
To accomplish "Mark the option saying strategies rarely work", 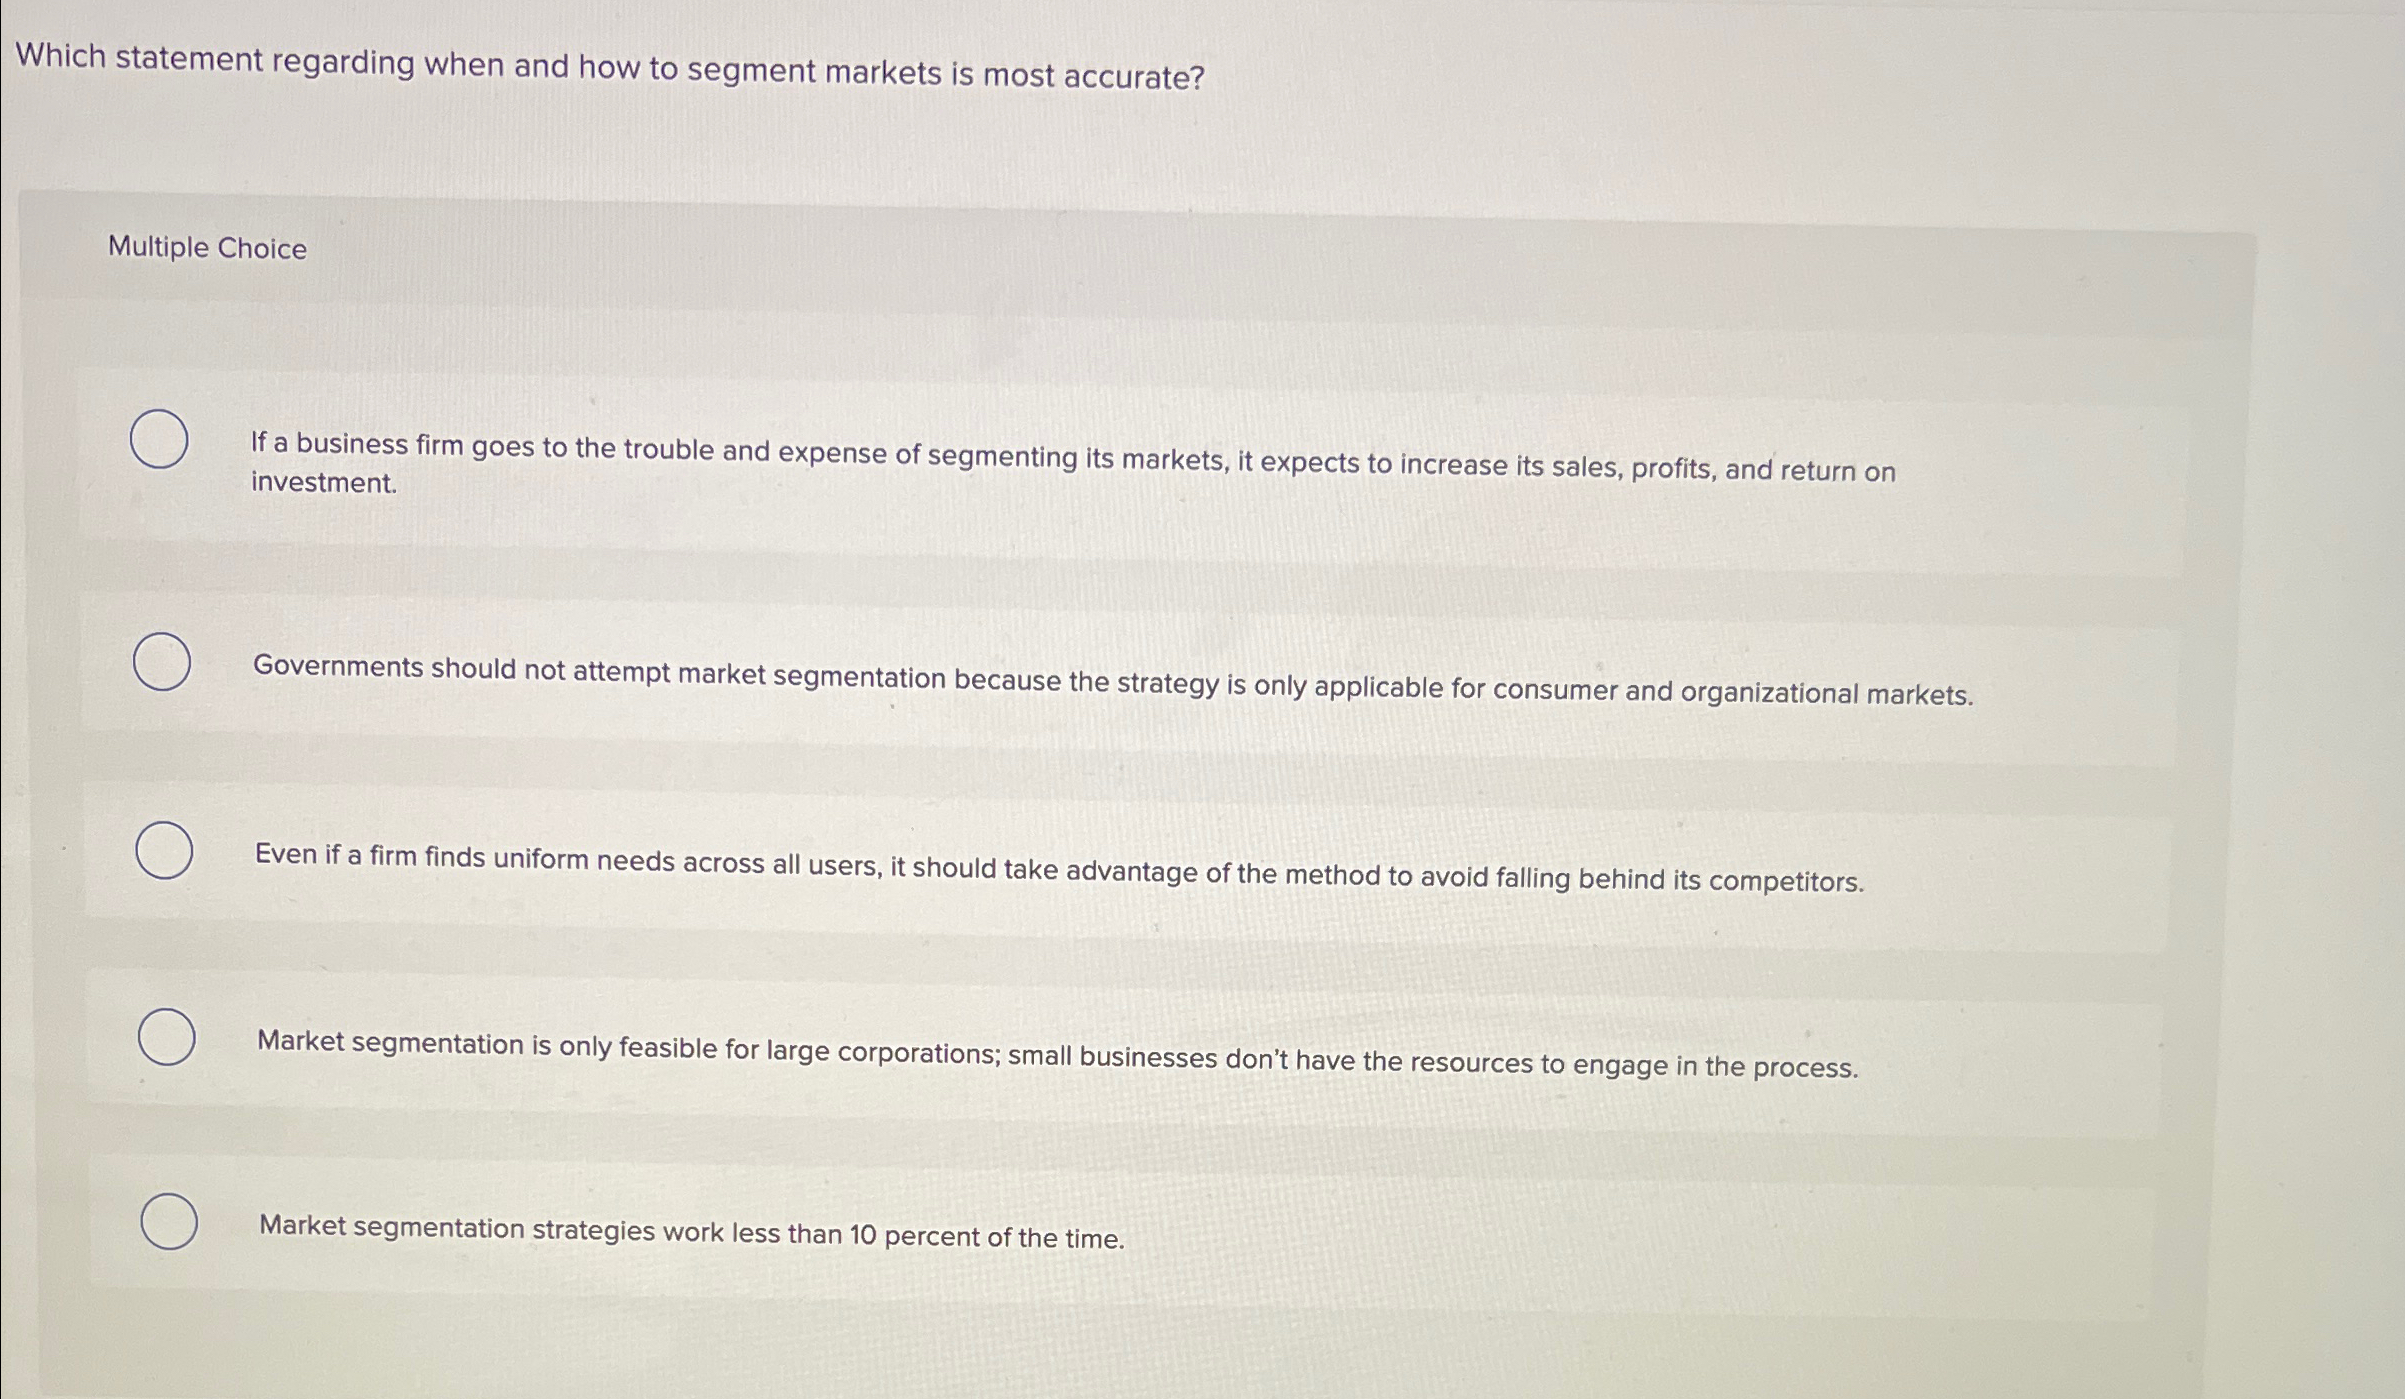I will pyautogui.click(x=168, y=1223).
